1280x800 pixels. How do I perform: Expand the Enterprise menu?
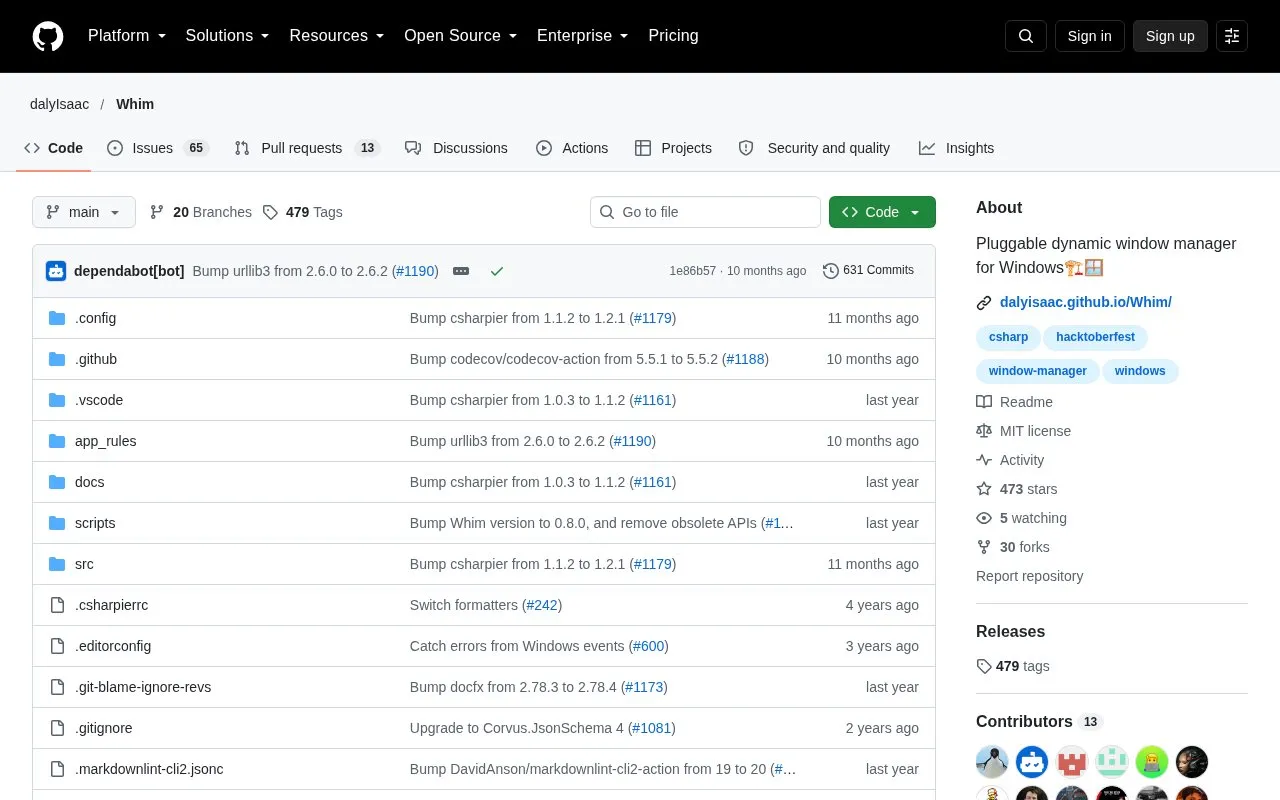[583, 36]
